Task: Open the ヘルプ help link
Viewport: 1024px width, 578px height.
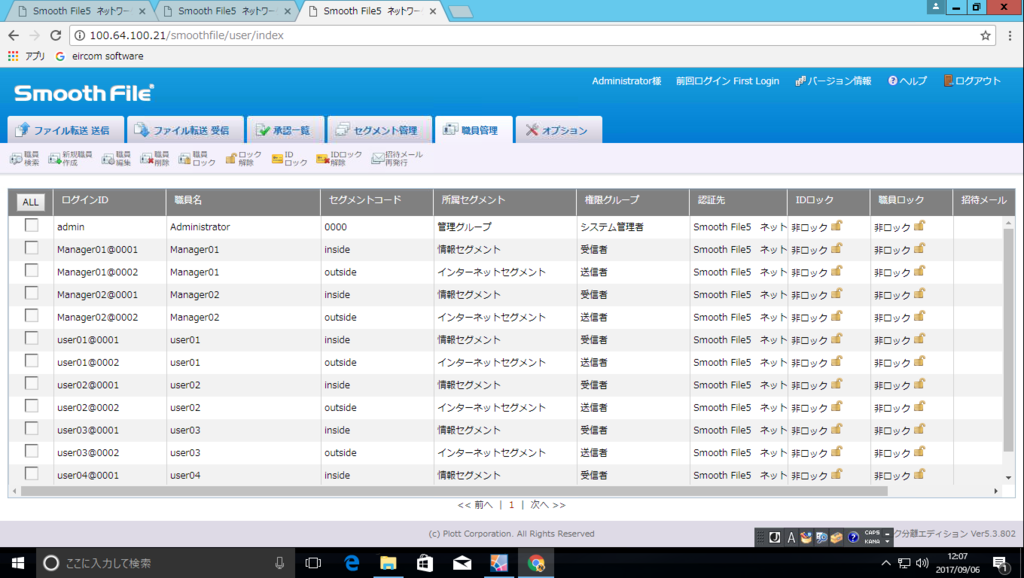Action: [x=907, y=81]
